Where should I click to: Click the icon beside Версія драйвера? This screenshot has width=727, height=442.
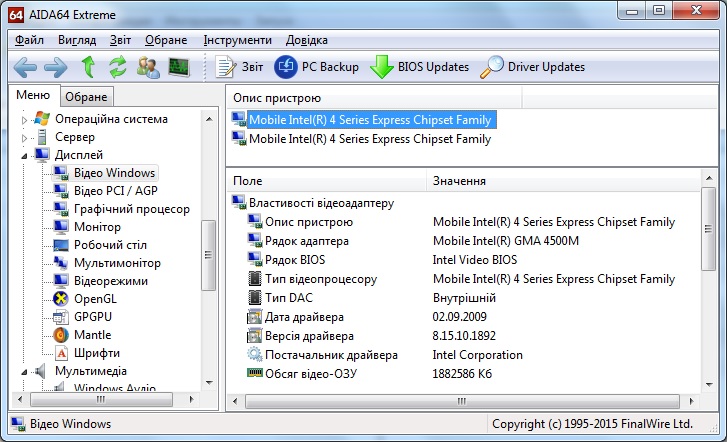click(255, 336)
